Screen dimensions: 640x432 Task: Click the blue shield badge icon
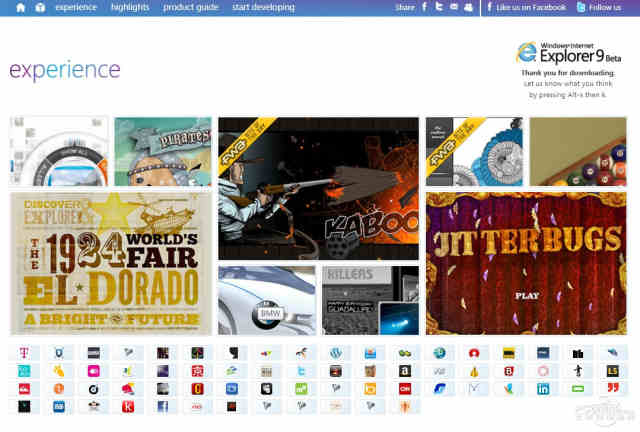click(x=59, y=353)
